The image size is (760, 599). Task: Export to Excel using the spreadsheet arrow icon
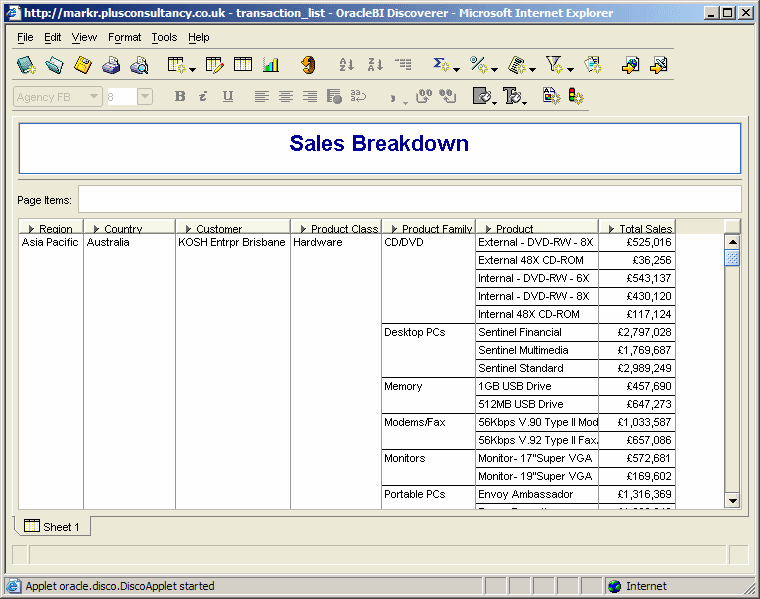point(659,65)
